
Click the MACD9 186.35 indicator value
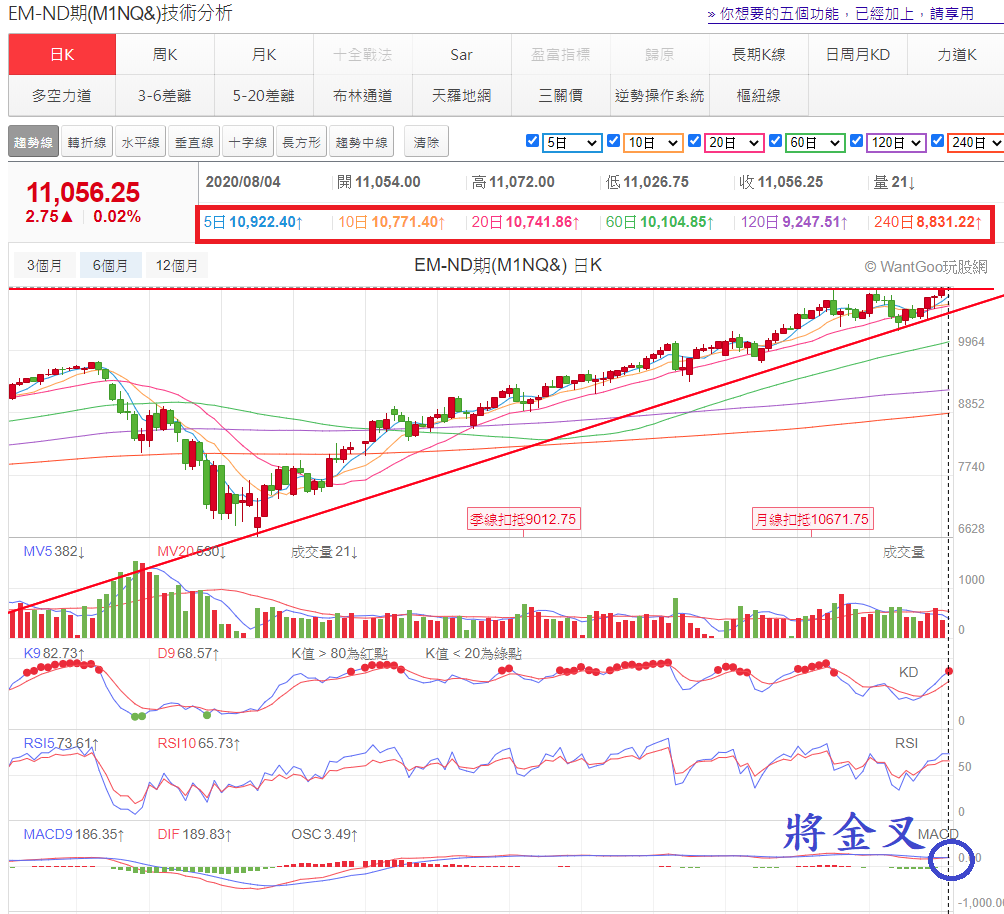74,835
